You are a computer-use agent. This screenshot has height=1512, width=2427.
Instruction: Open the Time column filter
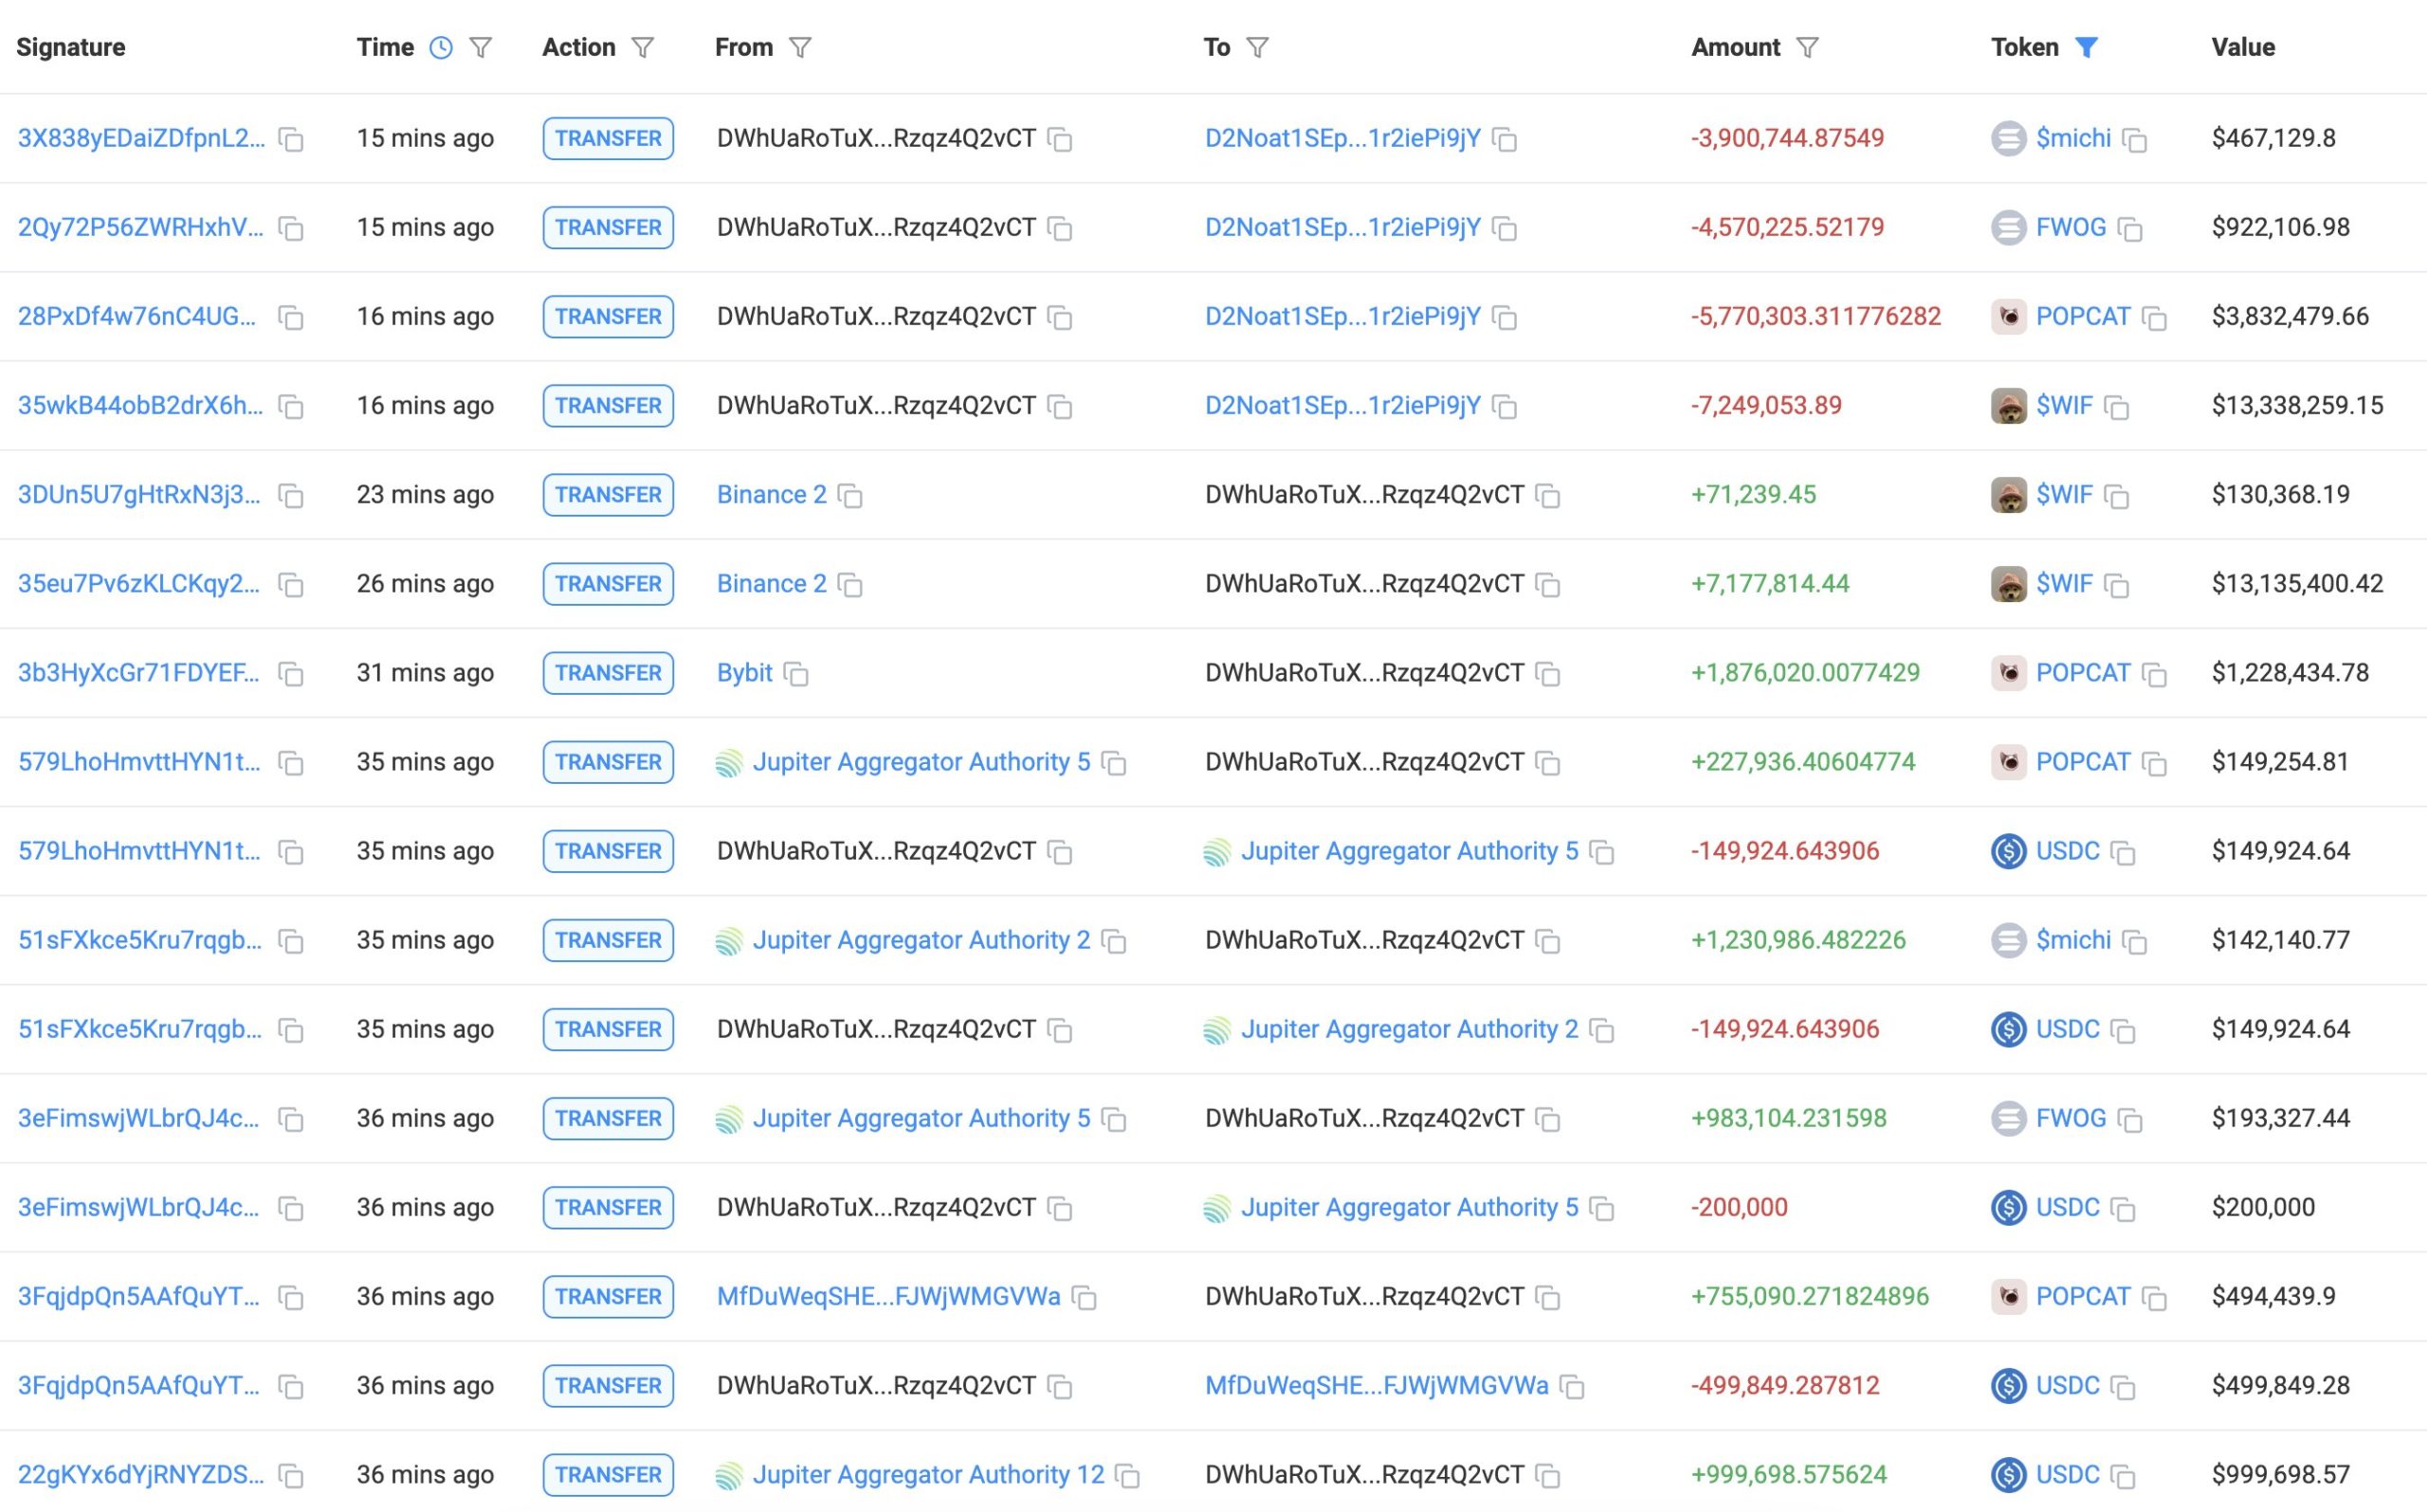[481, 47]
